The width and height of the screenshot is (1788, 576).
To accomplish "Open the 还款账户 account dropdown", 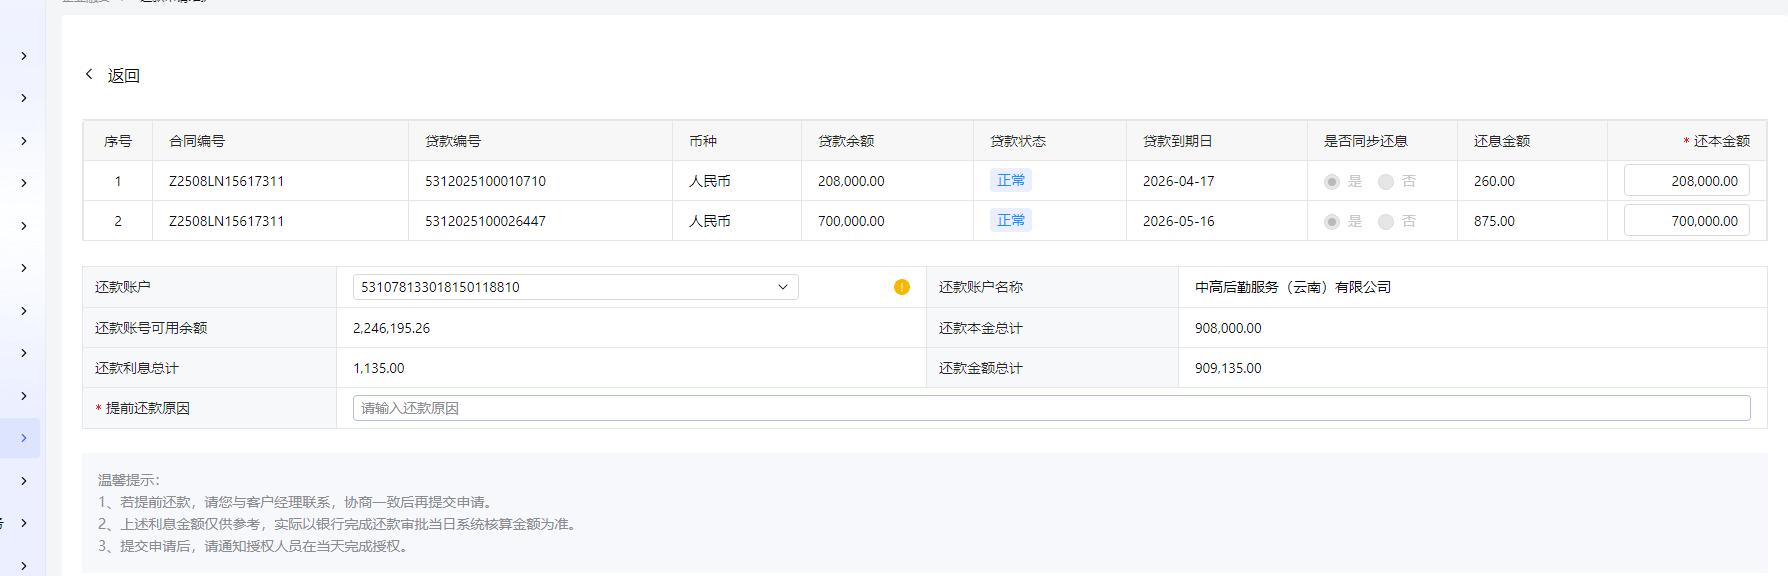I will tap(575, 287).
